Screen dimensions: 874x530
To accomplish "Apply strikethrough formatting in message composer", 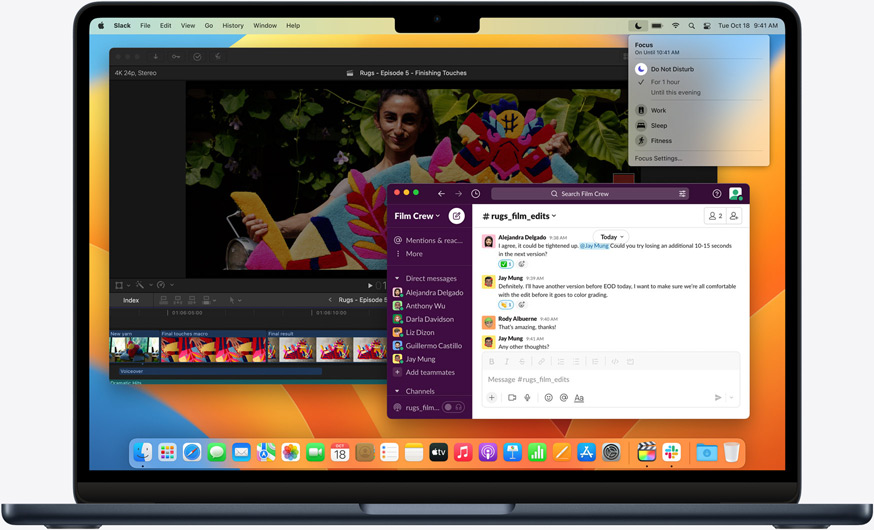I will tap(522, 362).
